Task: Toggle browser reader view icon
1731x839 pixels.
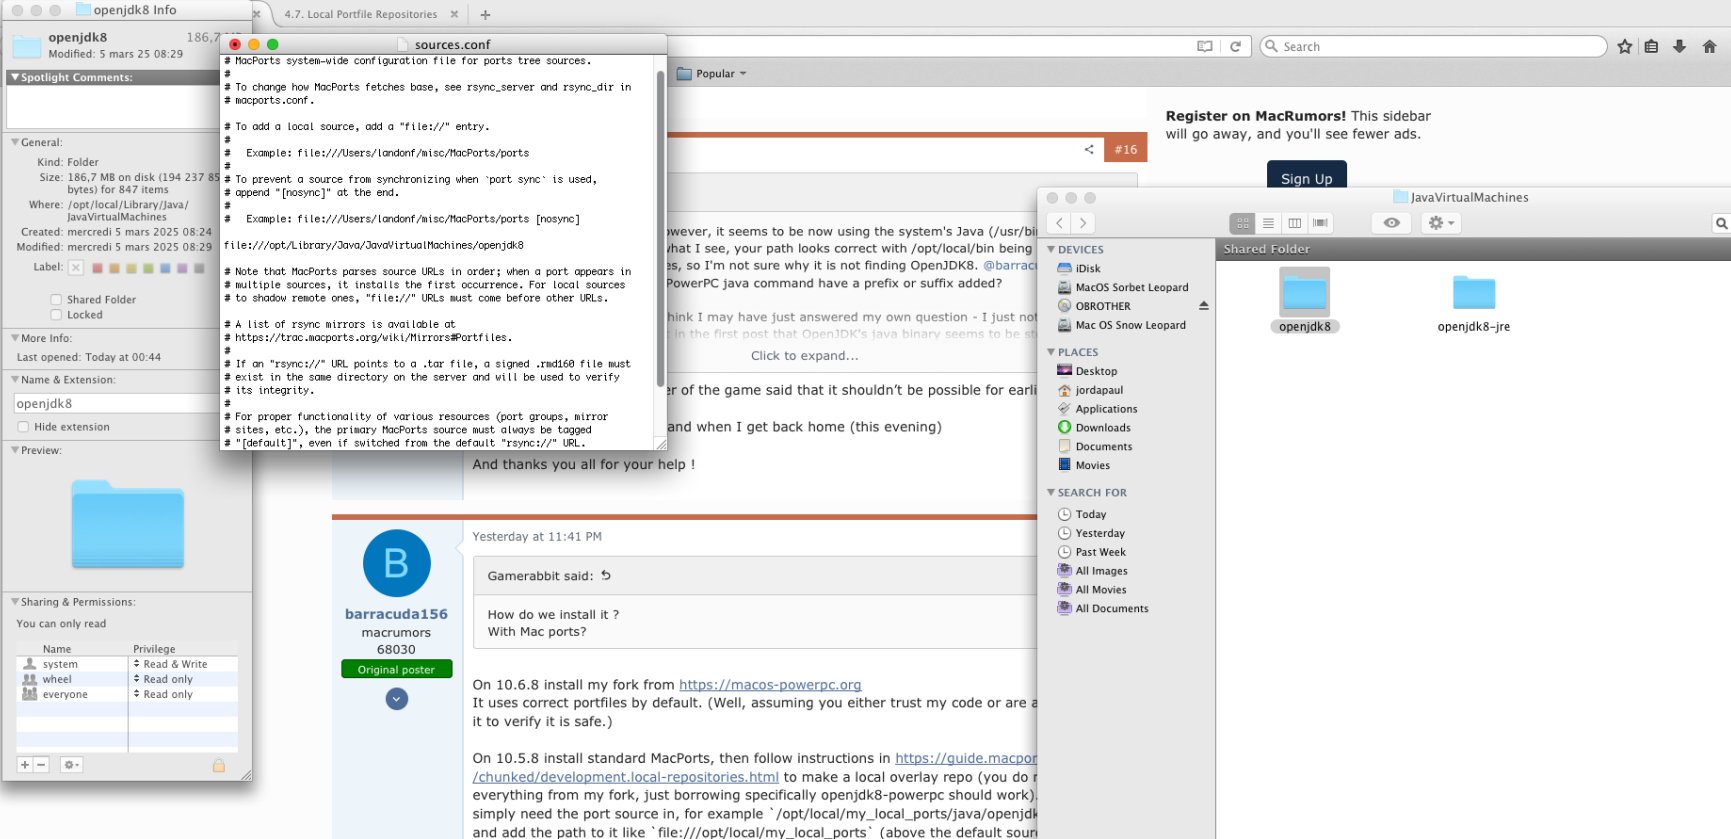Action: [x=1205, y=46]
